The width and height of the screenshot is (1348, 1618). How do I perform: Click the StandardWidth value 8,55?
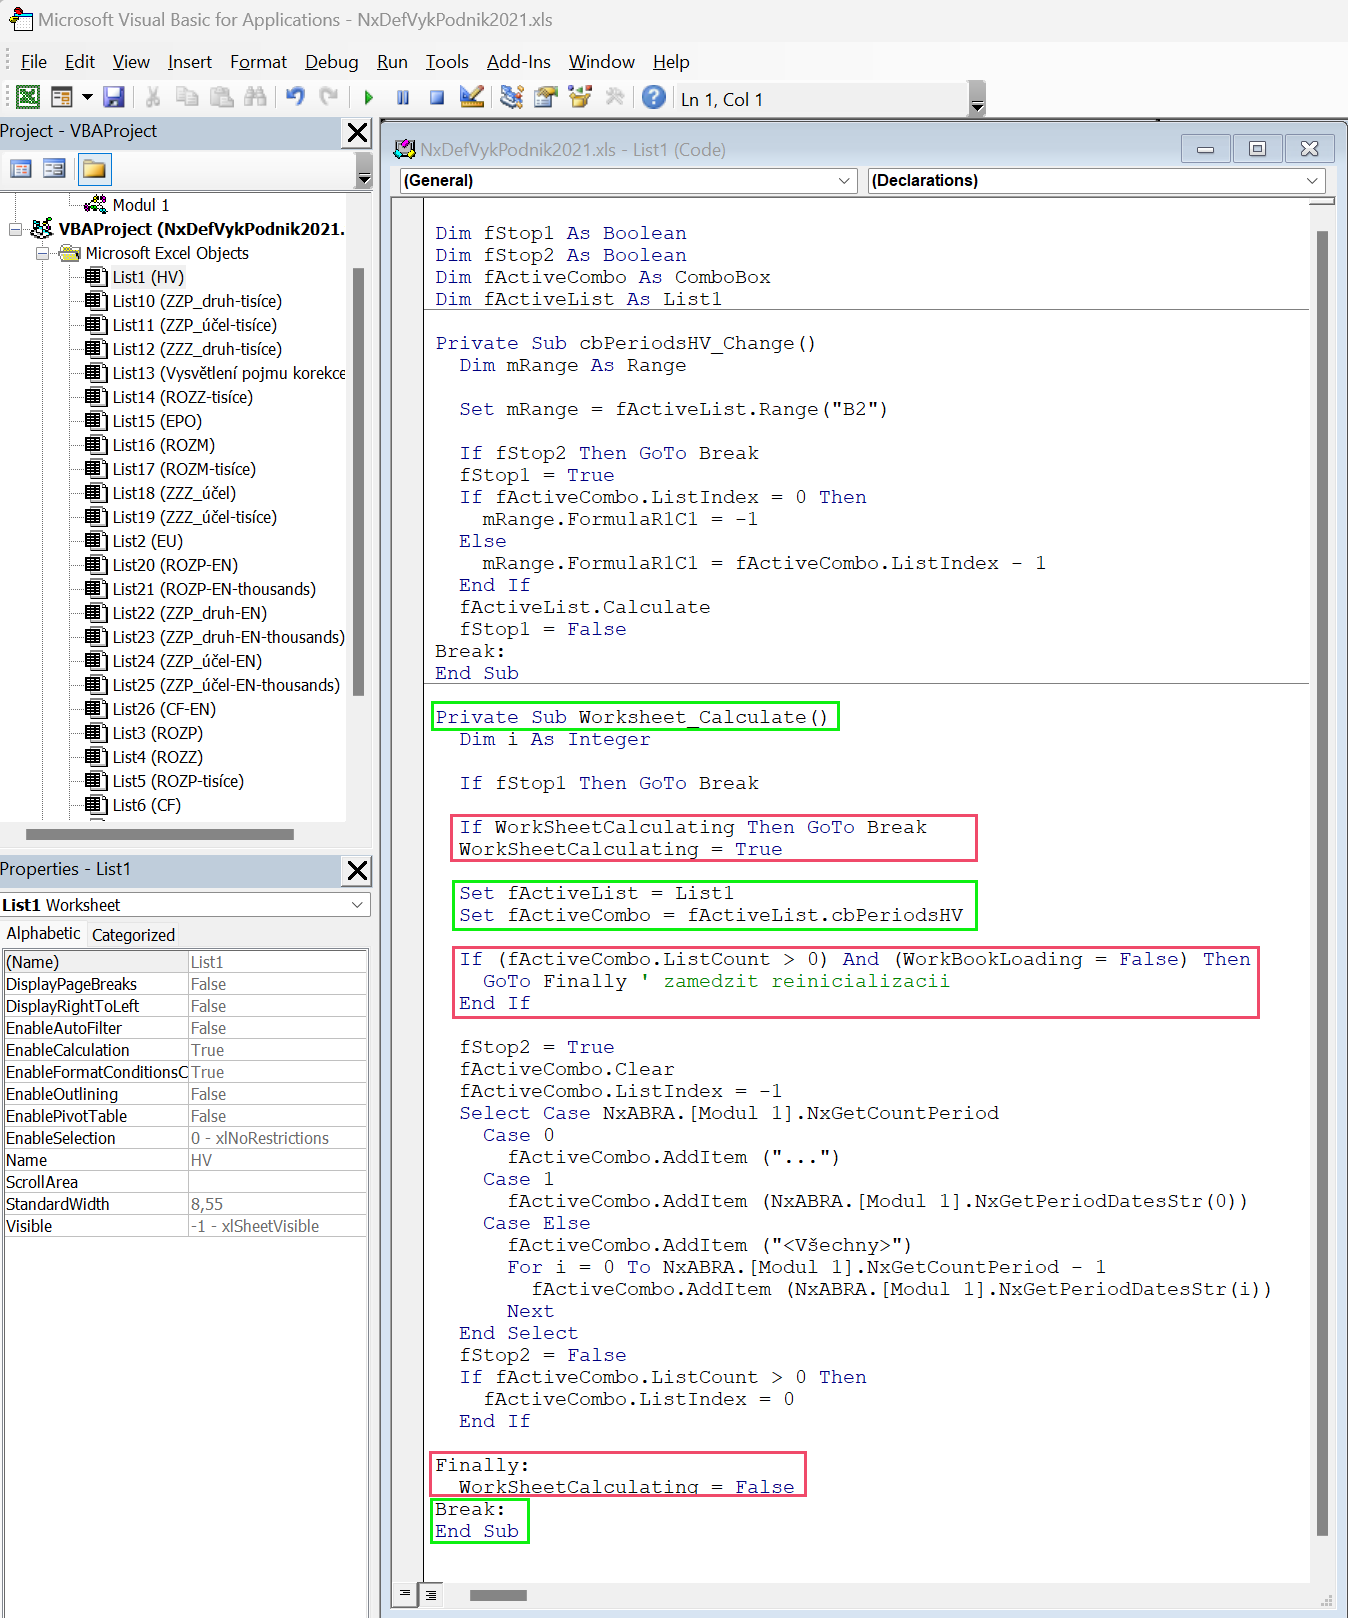point(278,1204)
